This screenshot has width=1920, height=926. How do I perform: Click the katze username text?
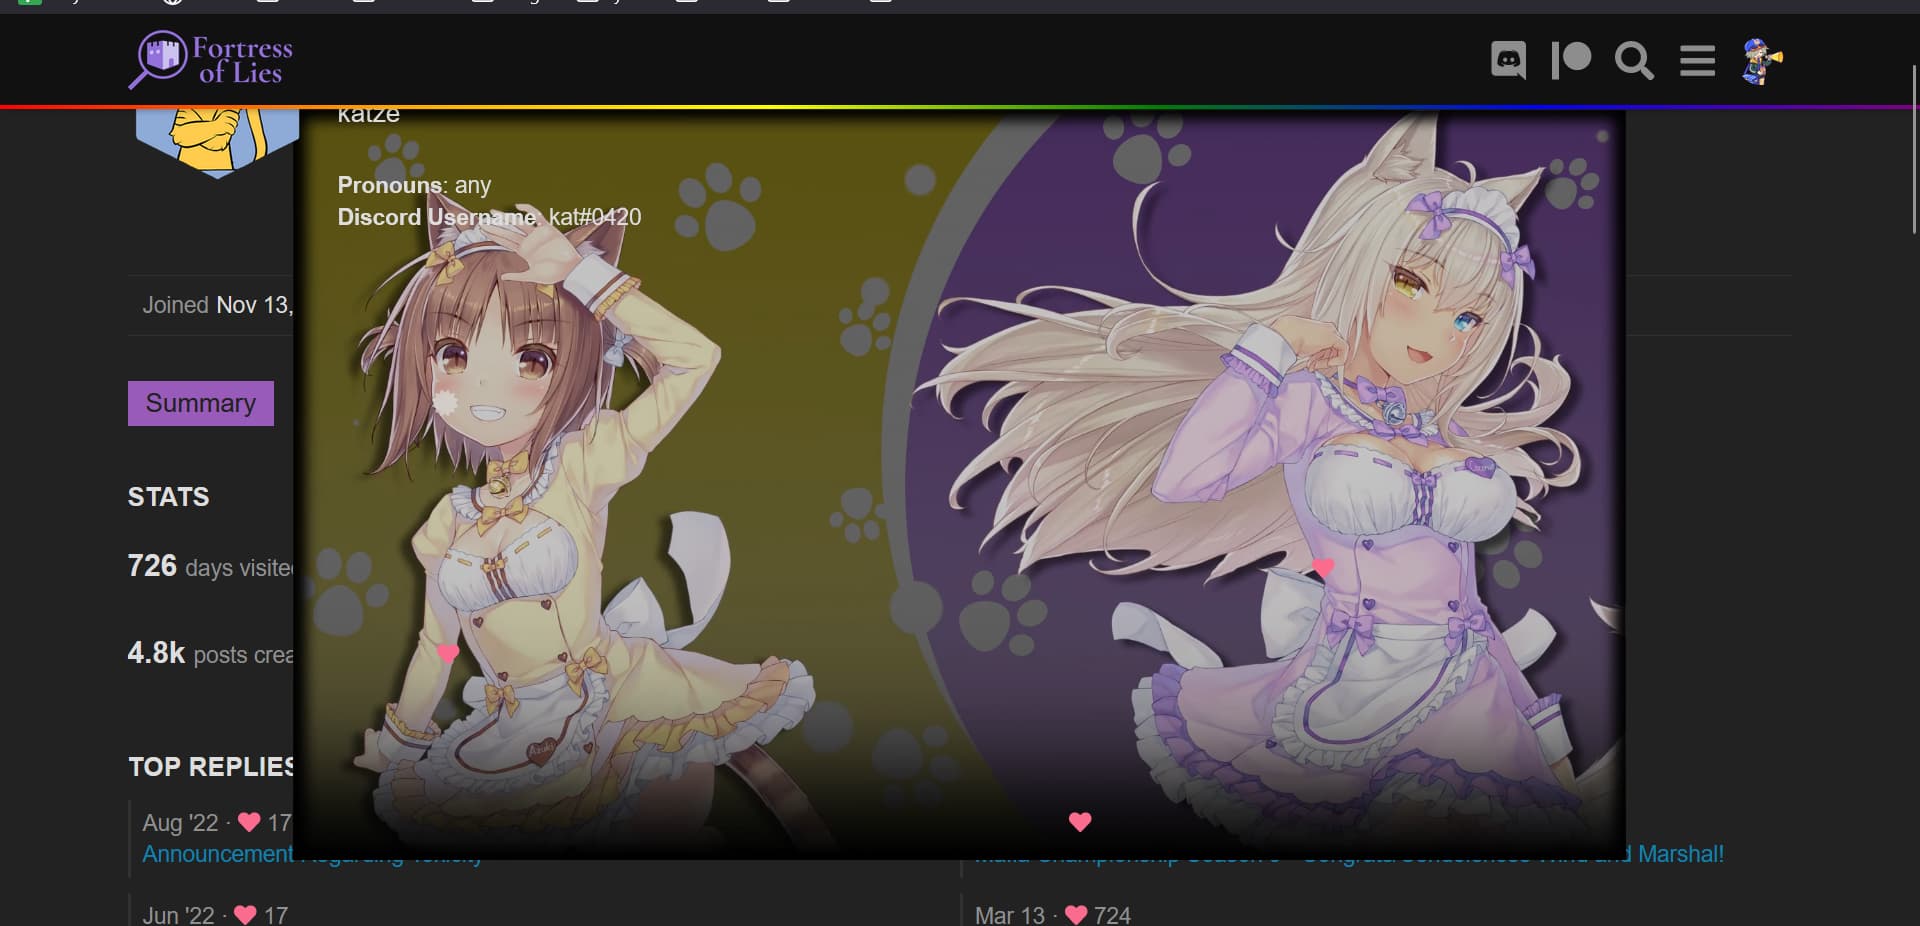click(368, 115)
